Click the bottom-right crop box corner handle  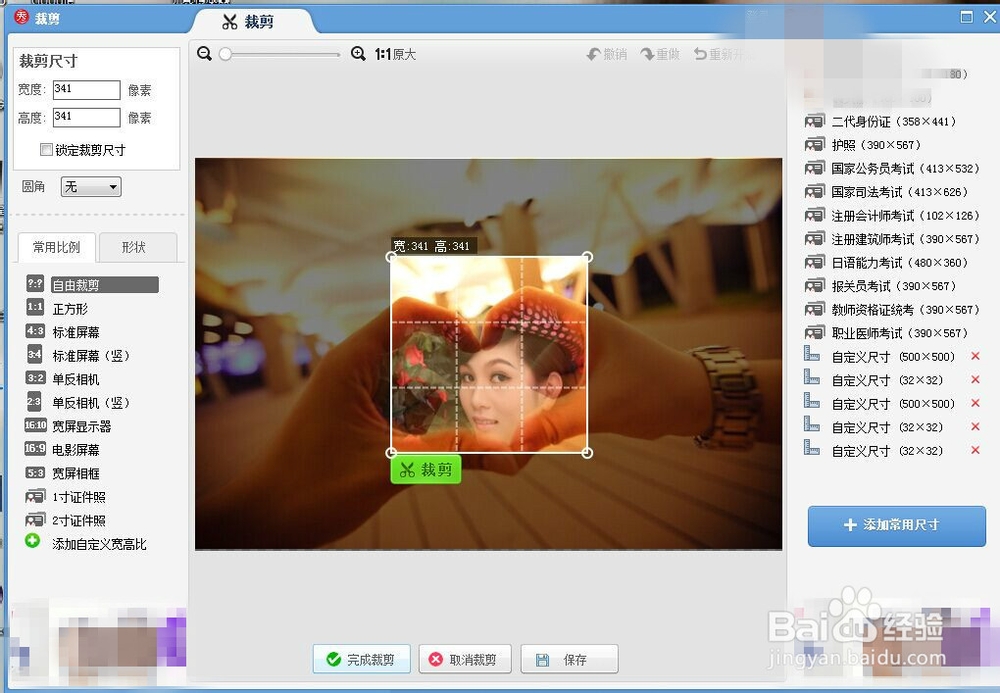[587, 453]
